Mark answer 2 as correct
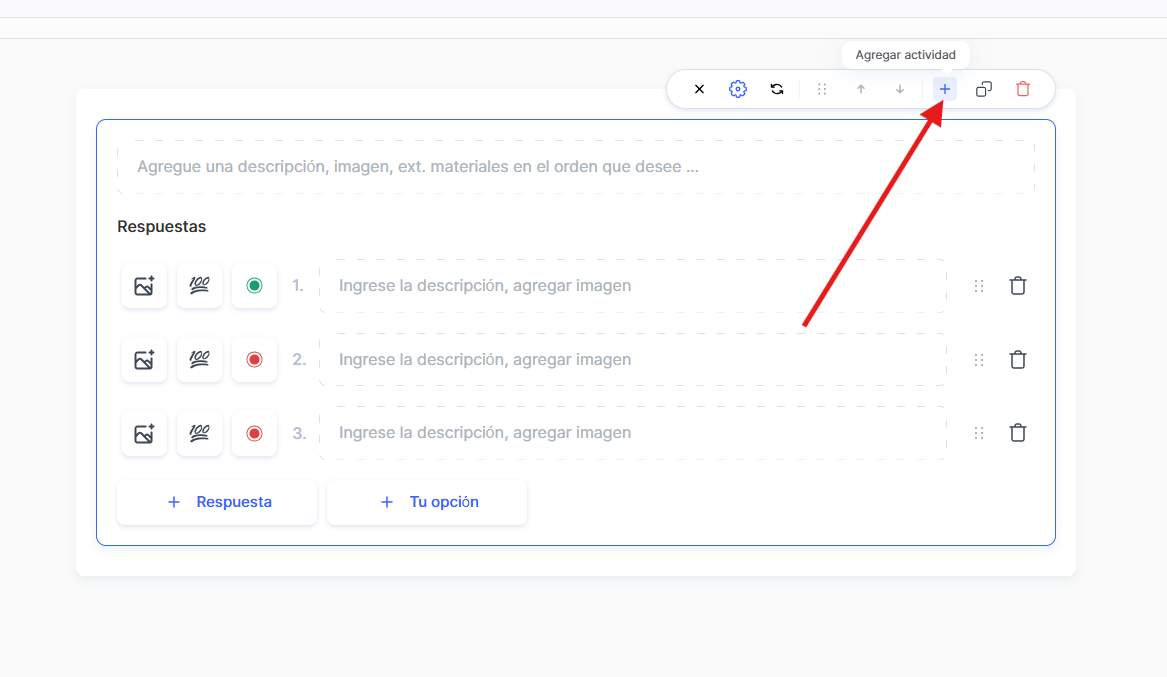Image resolution: width=1167 pixels, height=677 pixels. click(254, 360)
